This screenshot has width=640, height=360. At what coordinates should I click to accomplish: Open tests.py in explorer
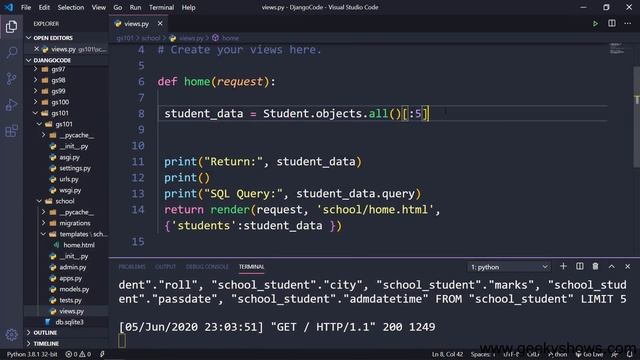tap(70, 300)
